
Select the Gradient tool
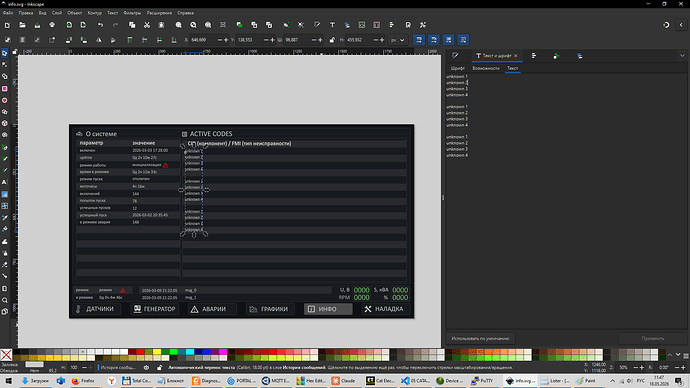point(4,194)
